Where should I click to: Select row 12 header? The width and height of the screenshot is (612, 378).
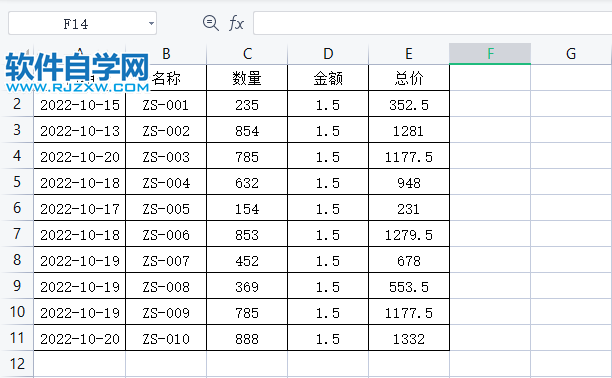coord(17,364)
